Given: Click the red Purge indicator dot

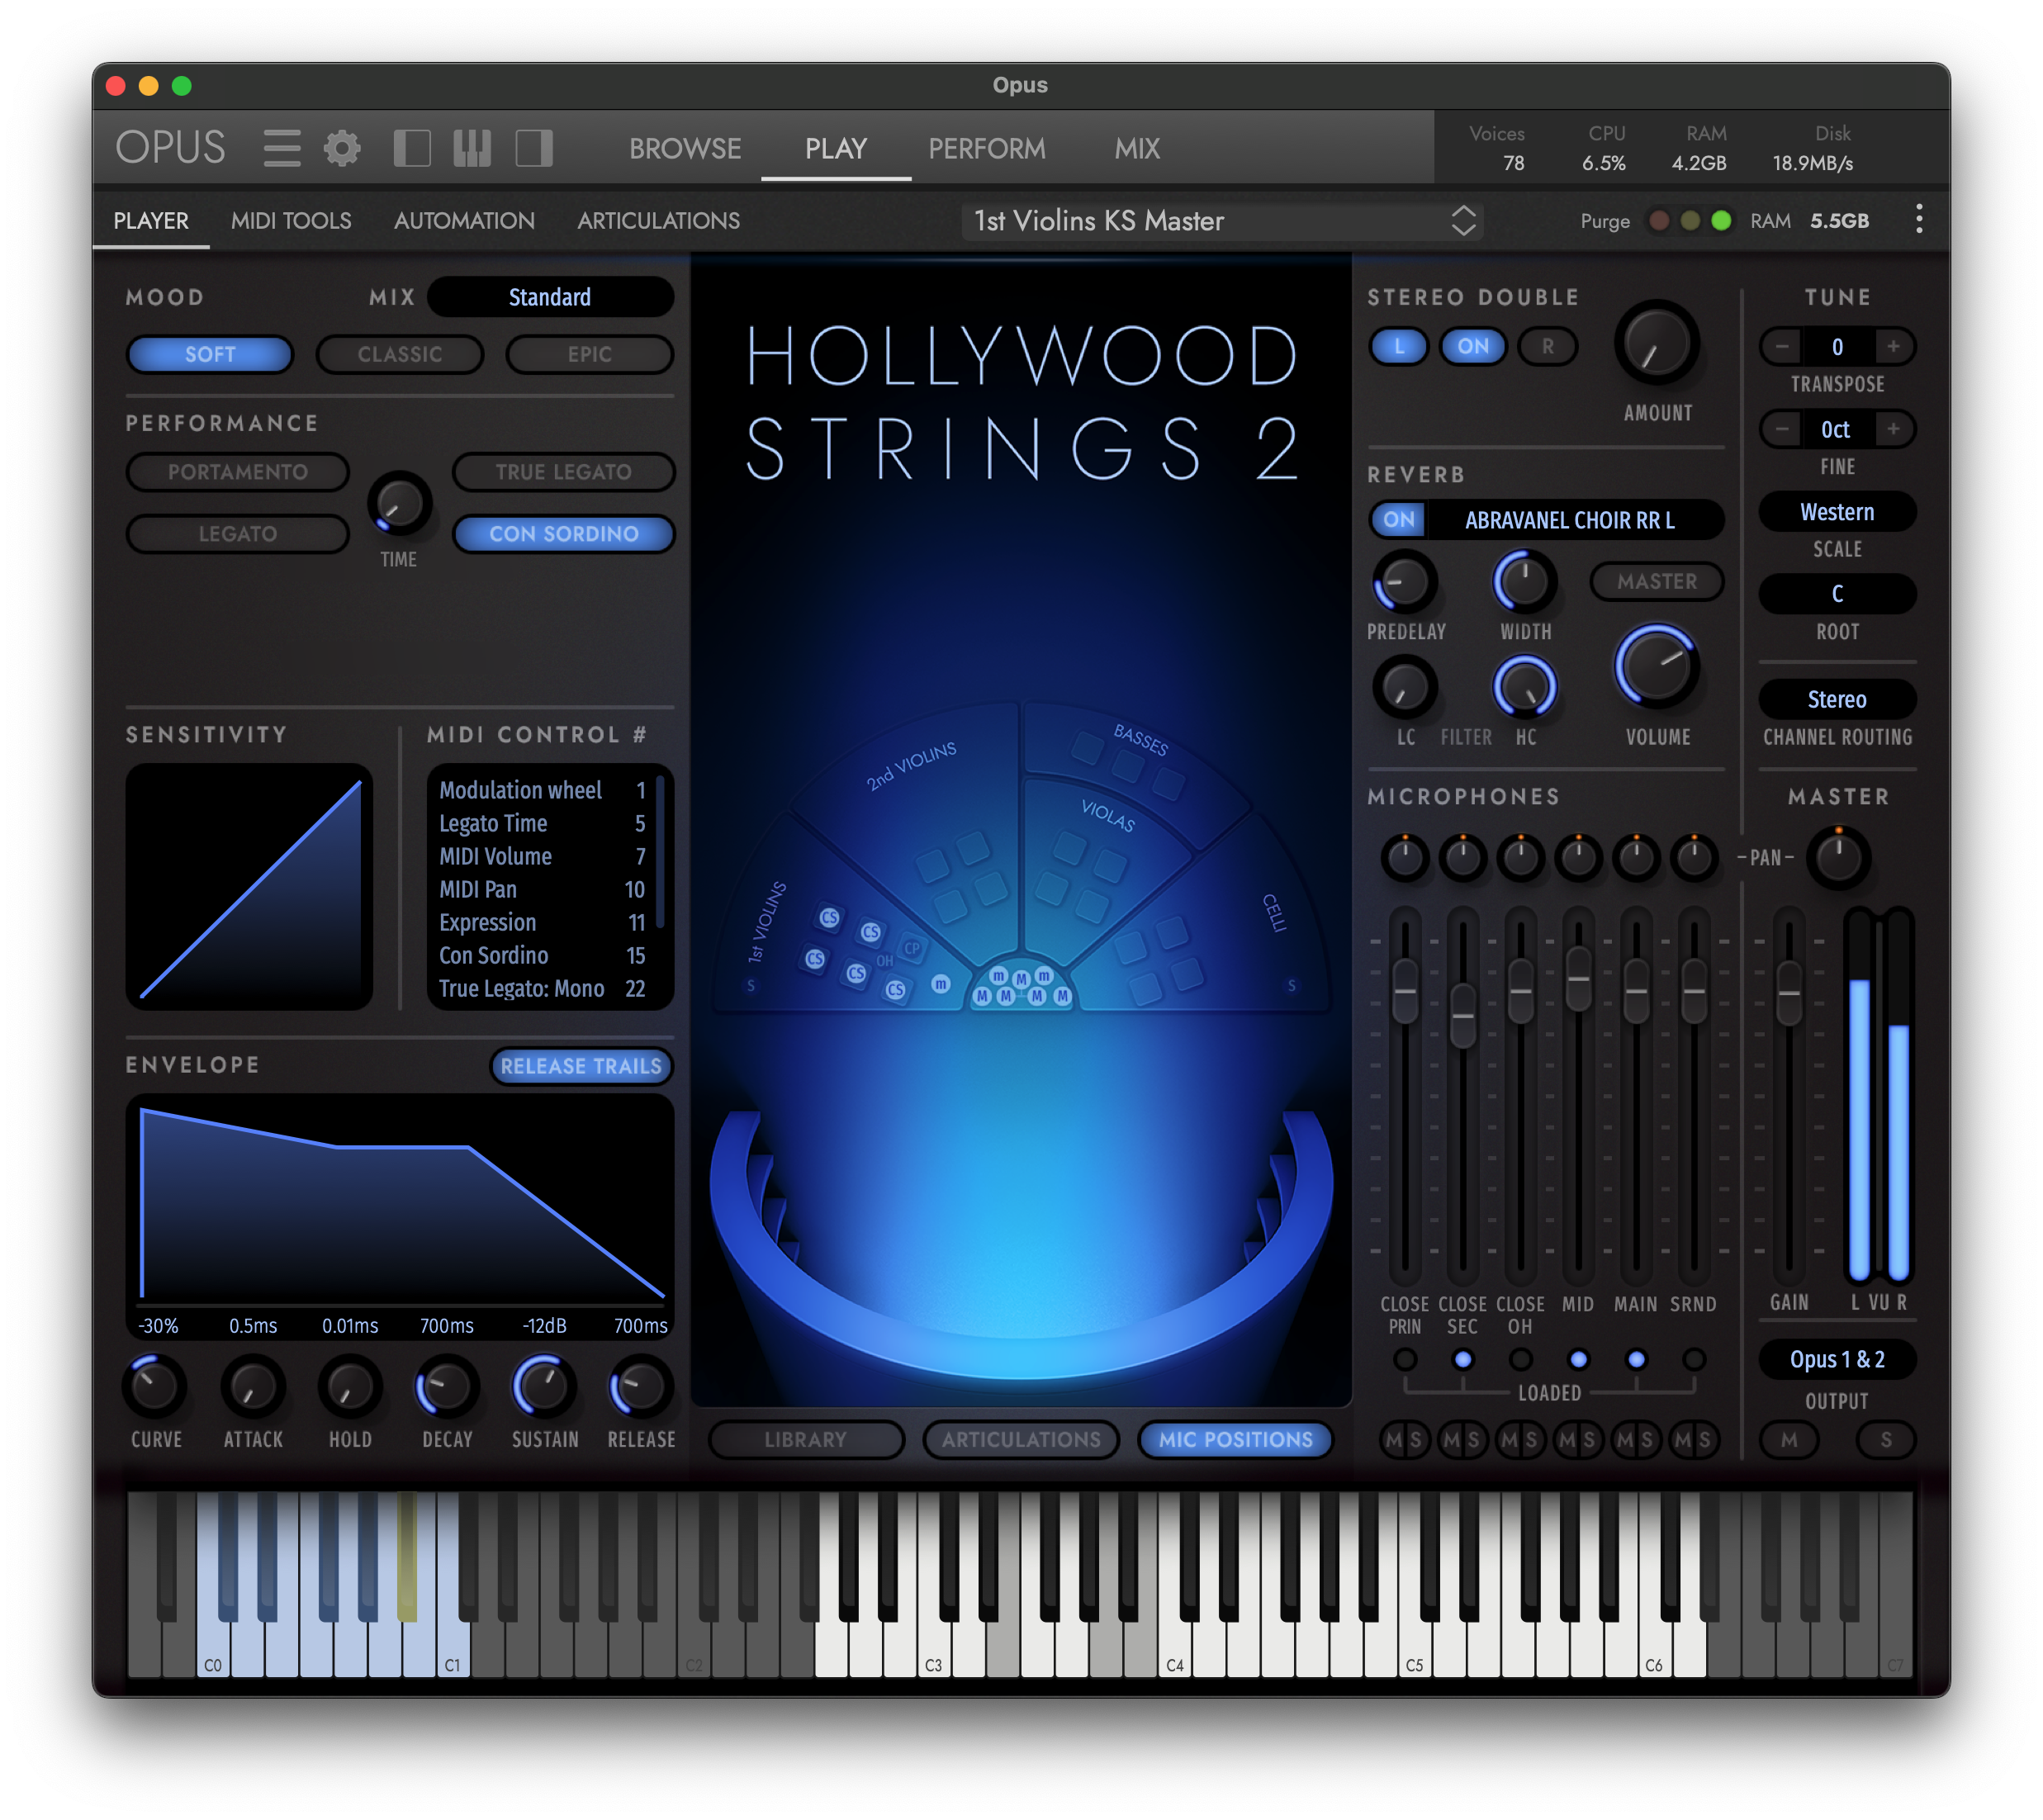Looking at the screenshot, I should (x=1659, y=220).
